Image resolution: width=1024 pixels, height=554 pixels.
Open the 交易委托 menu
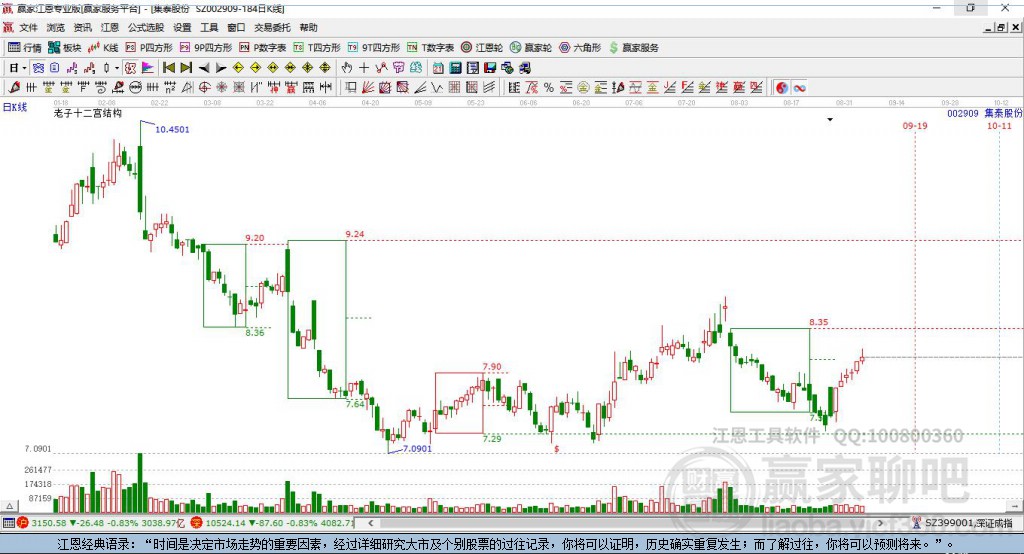coord(272,27)
